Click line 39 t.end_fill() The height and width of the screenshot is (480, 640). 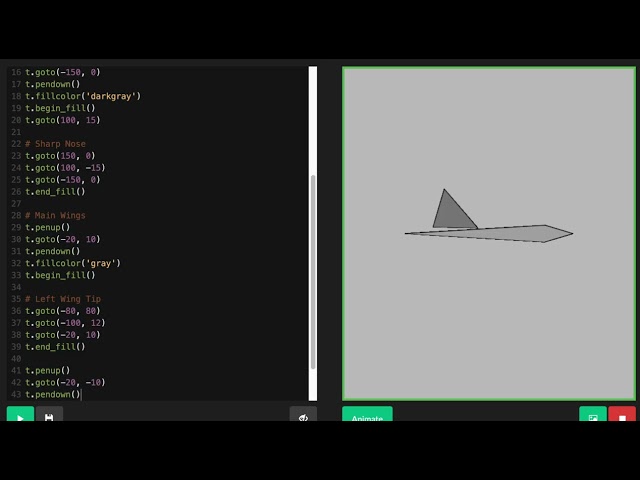55,347
